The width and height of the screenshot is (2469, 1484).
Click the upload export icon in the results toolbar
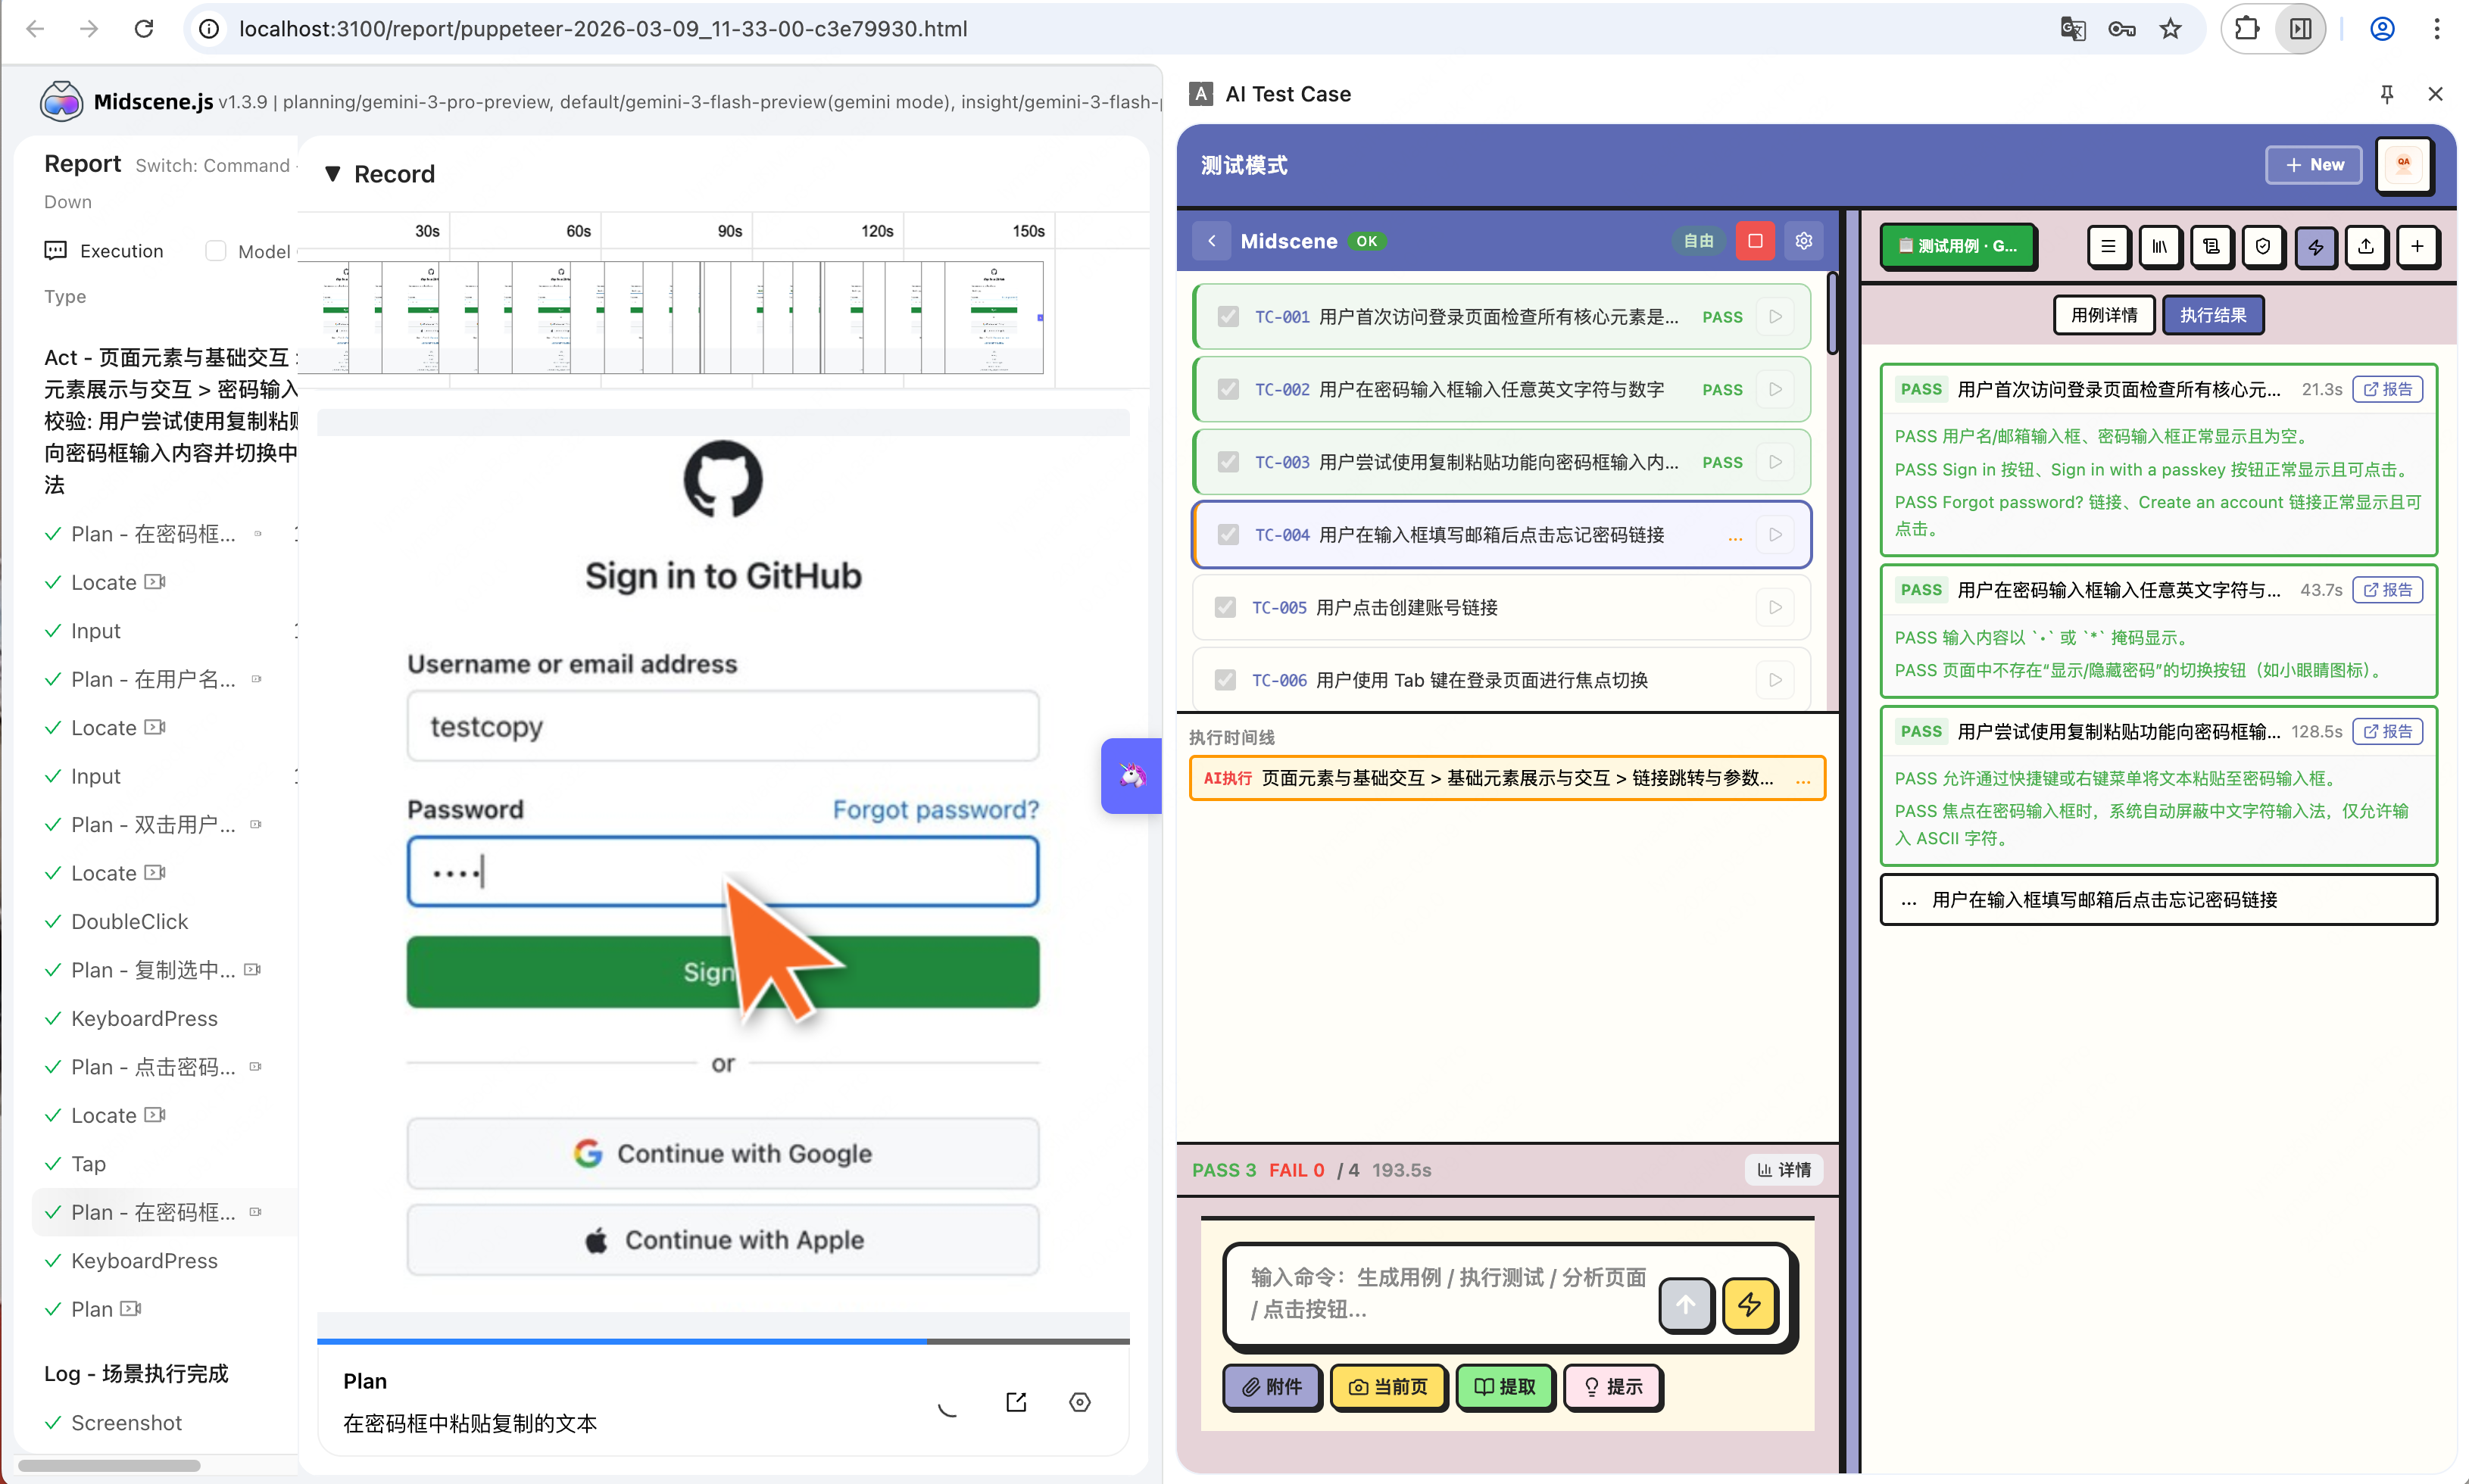click(2366, 246)
